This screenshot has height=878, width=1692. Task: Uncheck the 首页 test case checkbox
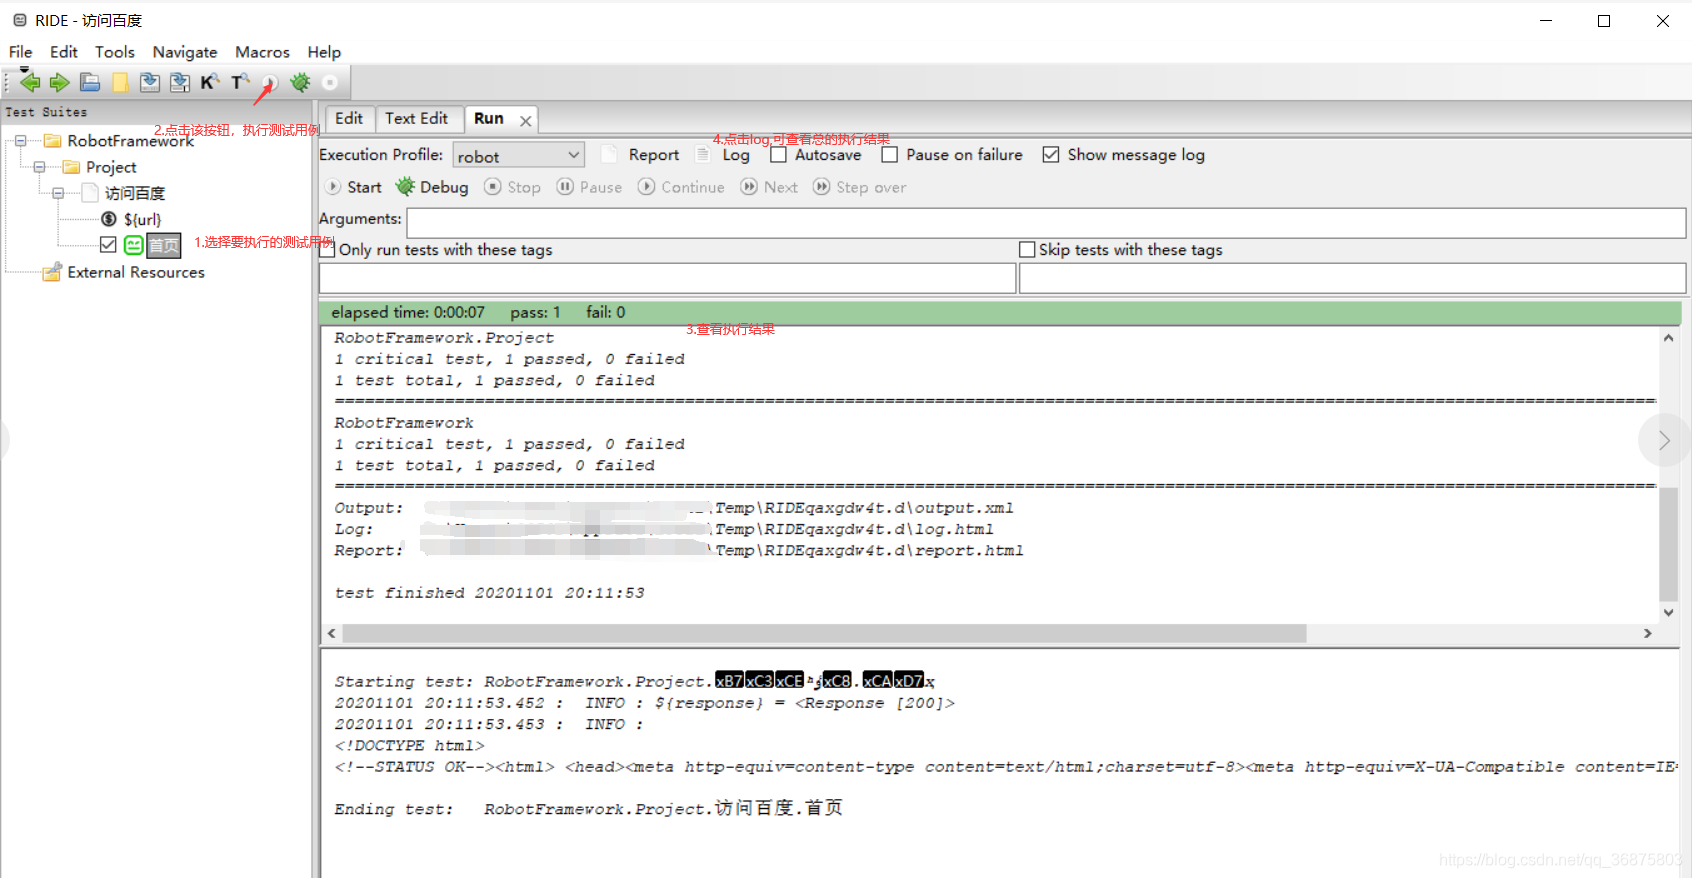(x=108, y=245)
